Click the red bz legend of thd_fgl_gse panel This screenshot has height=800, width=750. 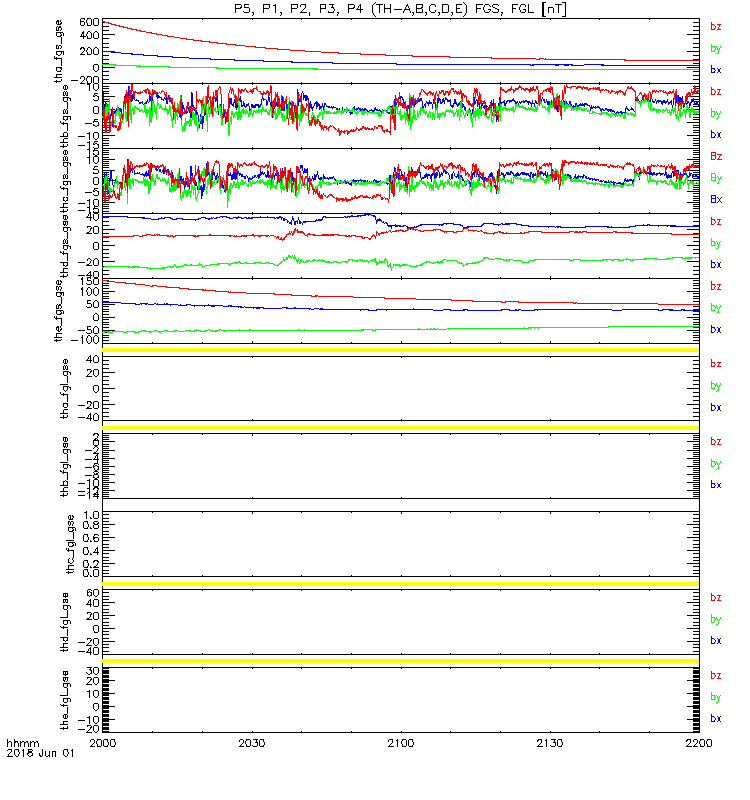(716, 597)
